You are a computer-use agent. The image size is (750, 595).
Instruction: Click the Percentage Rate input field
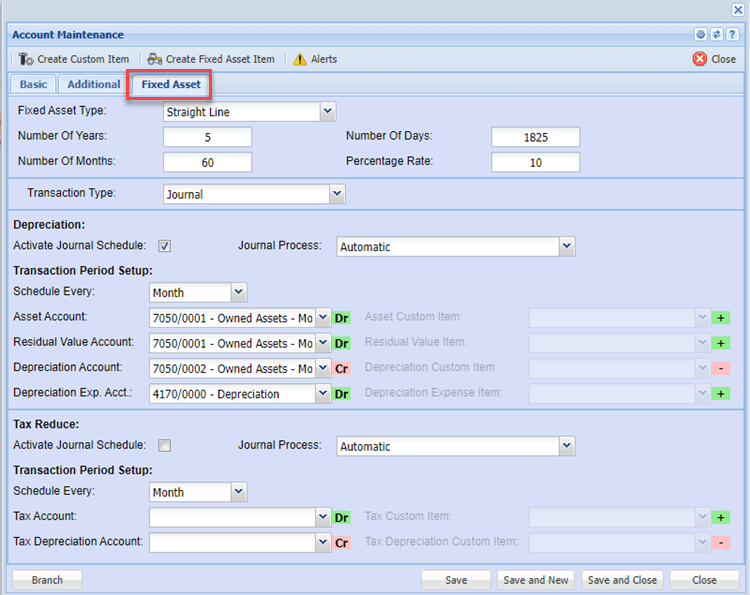coord(535,163)
